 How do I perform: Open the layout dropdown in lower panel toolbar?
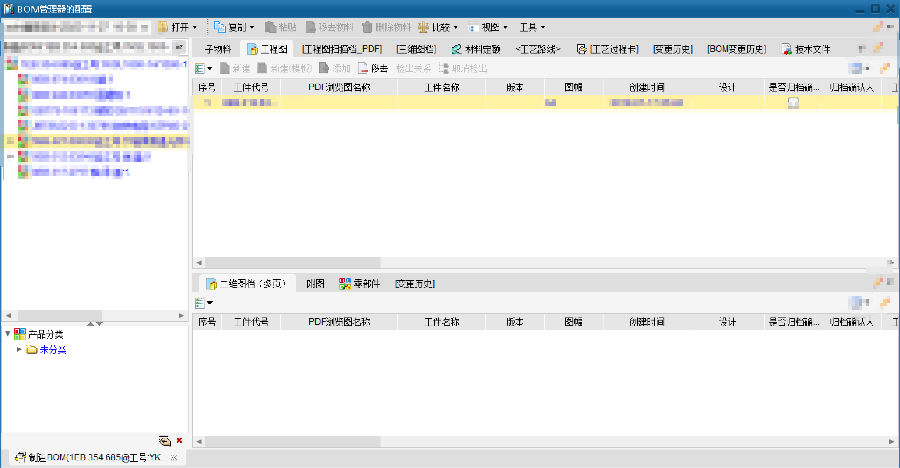click(859, 303)
